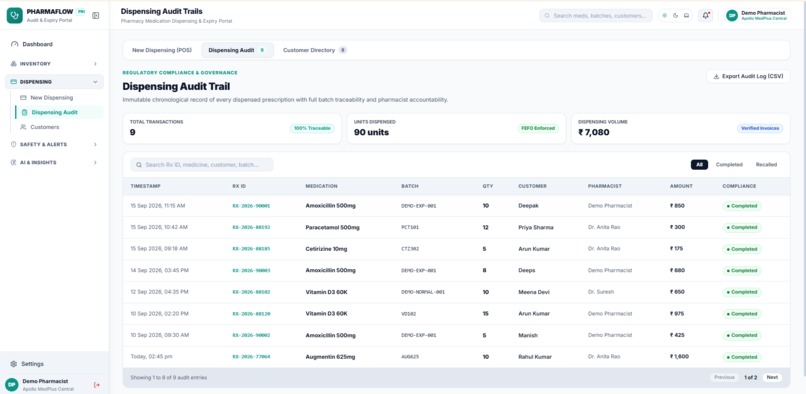Open New Dispensing in the sidebar
This screenshot has width=806, height=394.
tap(60, 98)
